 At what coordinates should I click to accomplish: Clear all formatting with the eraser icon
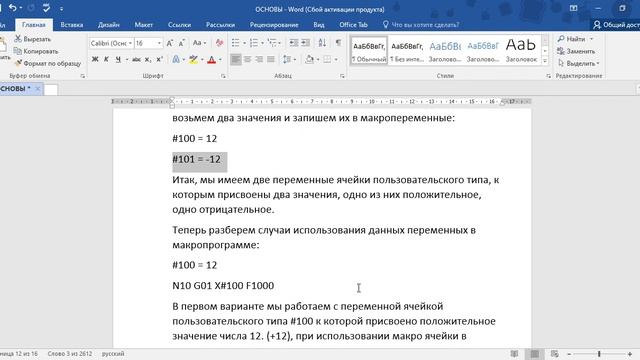pyautogui.click(x=219, y=43)
